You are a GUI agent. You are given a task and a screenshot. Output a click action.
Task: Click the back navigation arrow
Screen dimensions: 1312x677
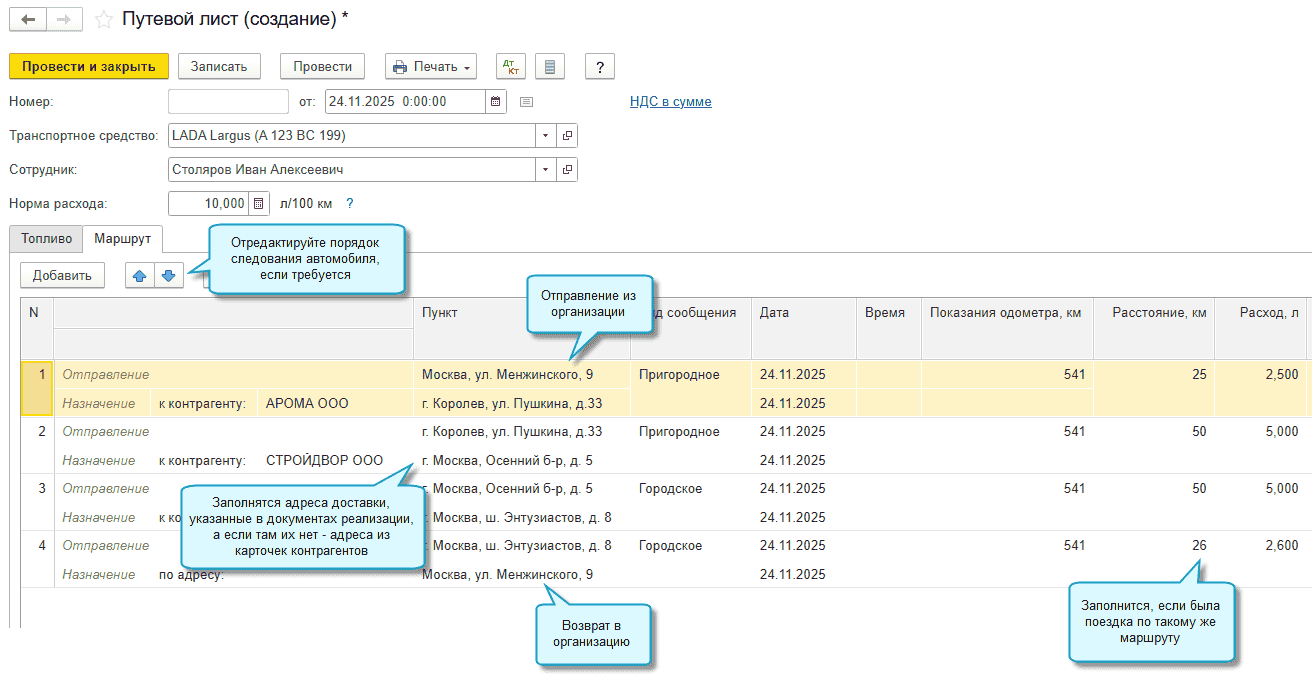tap(28, 20)
